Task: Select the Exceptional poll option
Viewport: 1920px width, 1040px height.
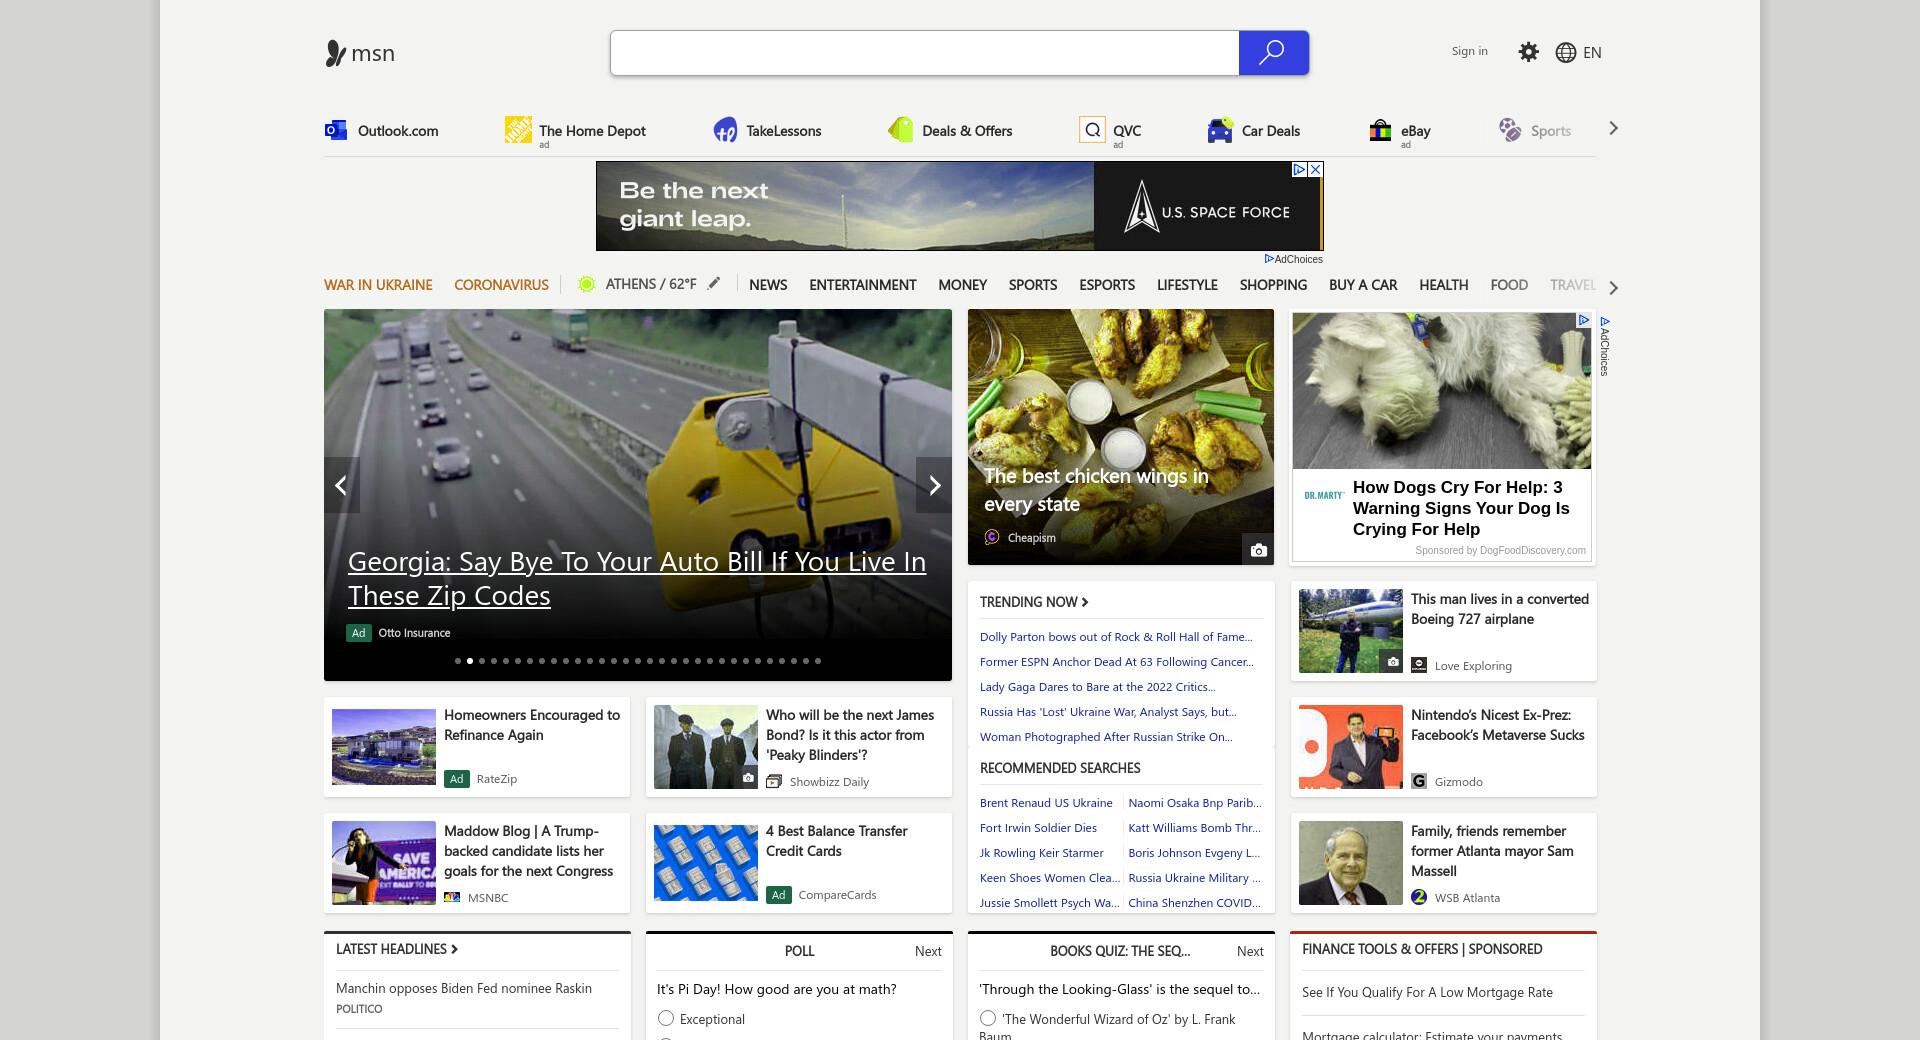Action: pos(666,1018)
